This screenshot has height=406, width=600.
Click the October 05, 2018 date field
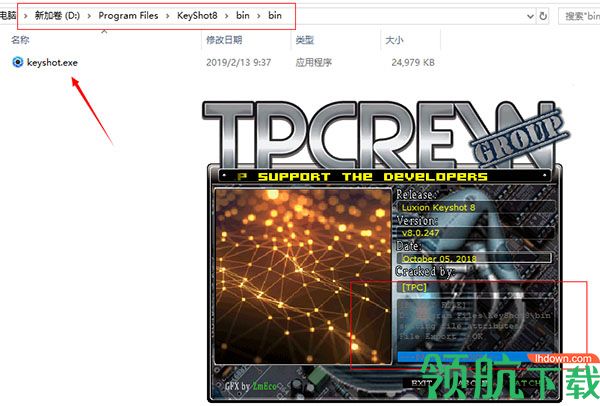474,258
